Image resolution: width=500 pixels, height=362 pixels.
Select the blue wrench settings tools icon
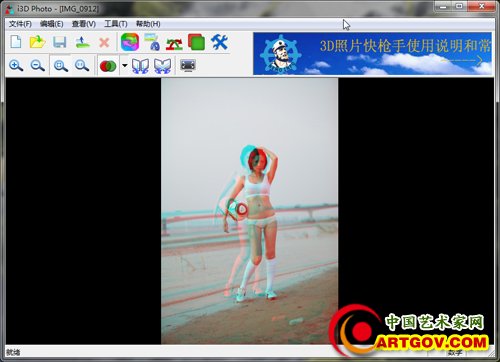(219, 42)
